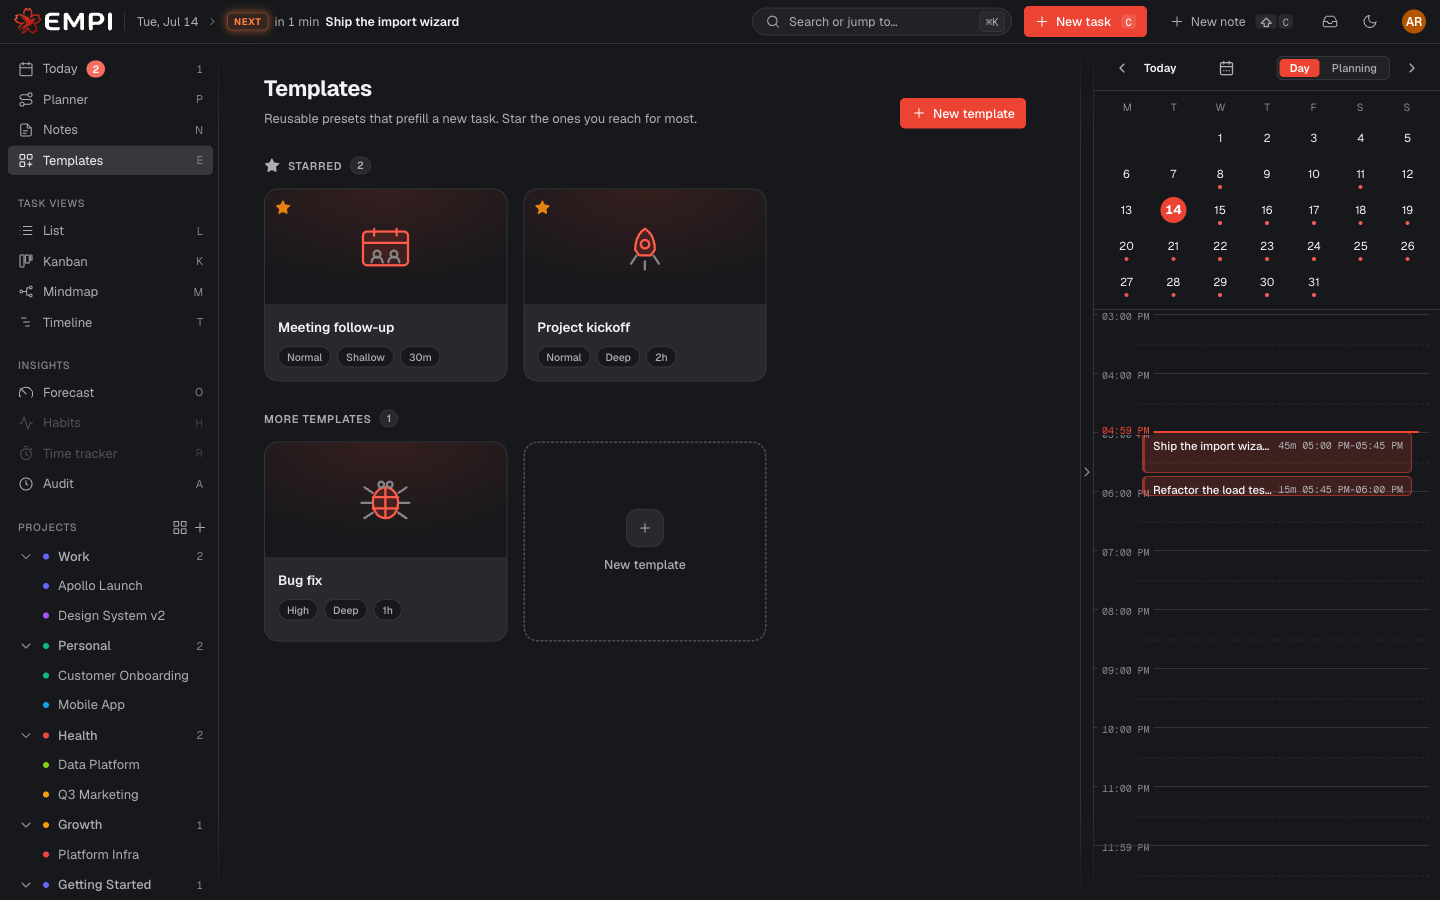
Task: Open the Design System v2 project
Action: click(x=111, y=616)
